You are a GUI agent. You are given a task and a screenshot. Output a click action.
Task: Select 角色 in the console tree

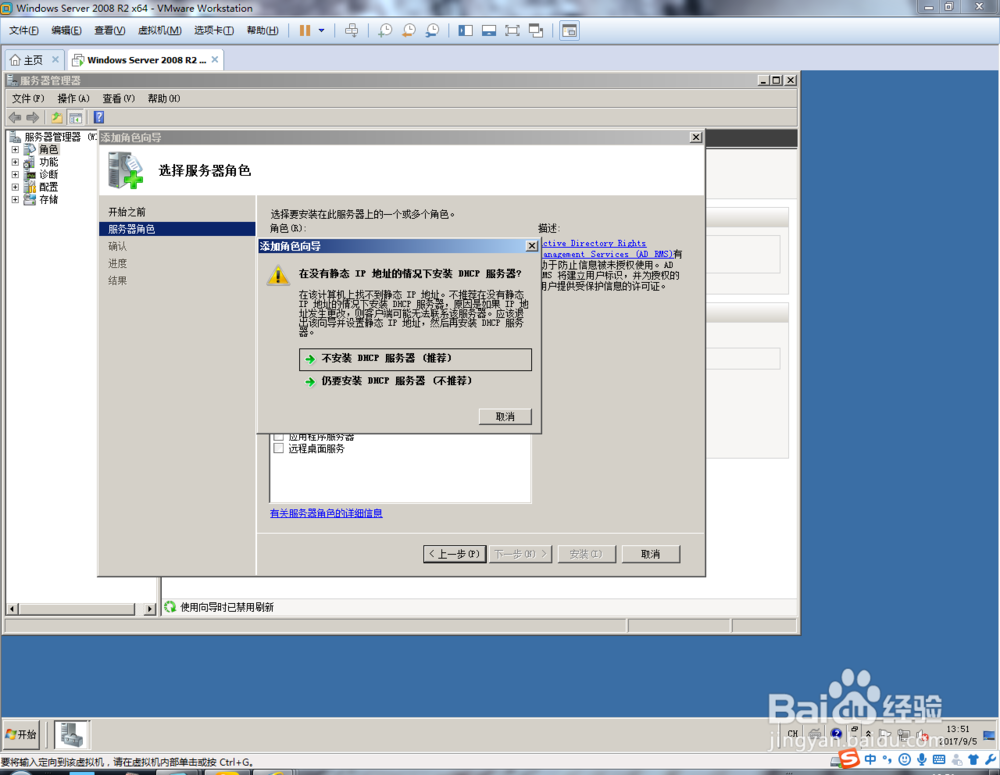point(48,149)
